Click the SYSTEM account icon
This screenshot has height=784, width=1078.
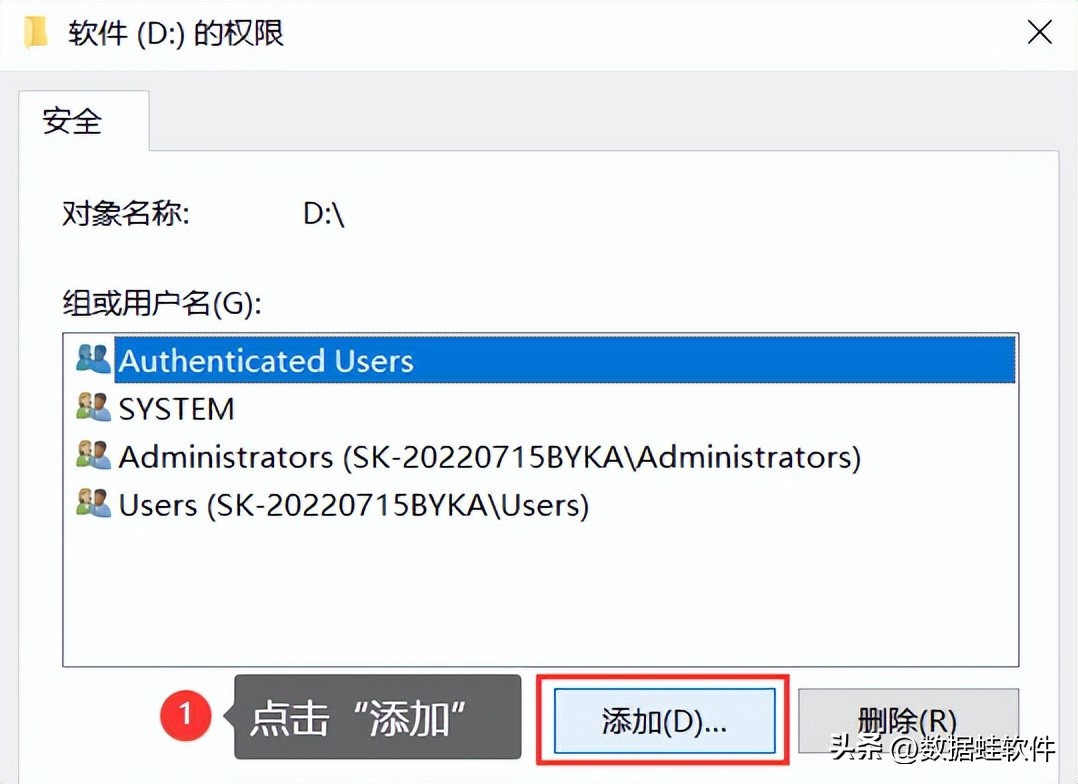click(x=93, y=408)
